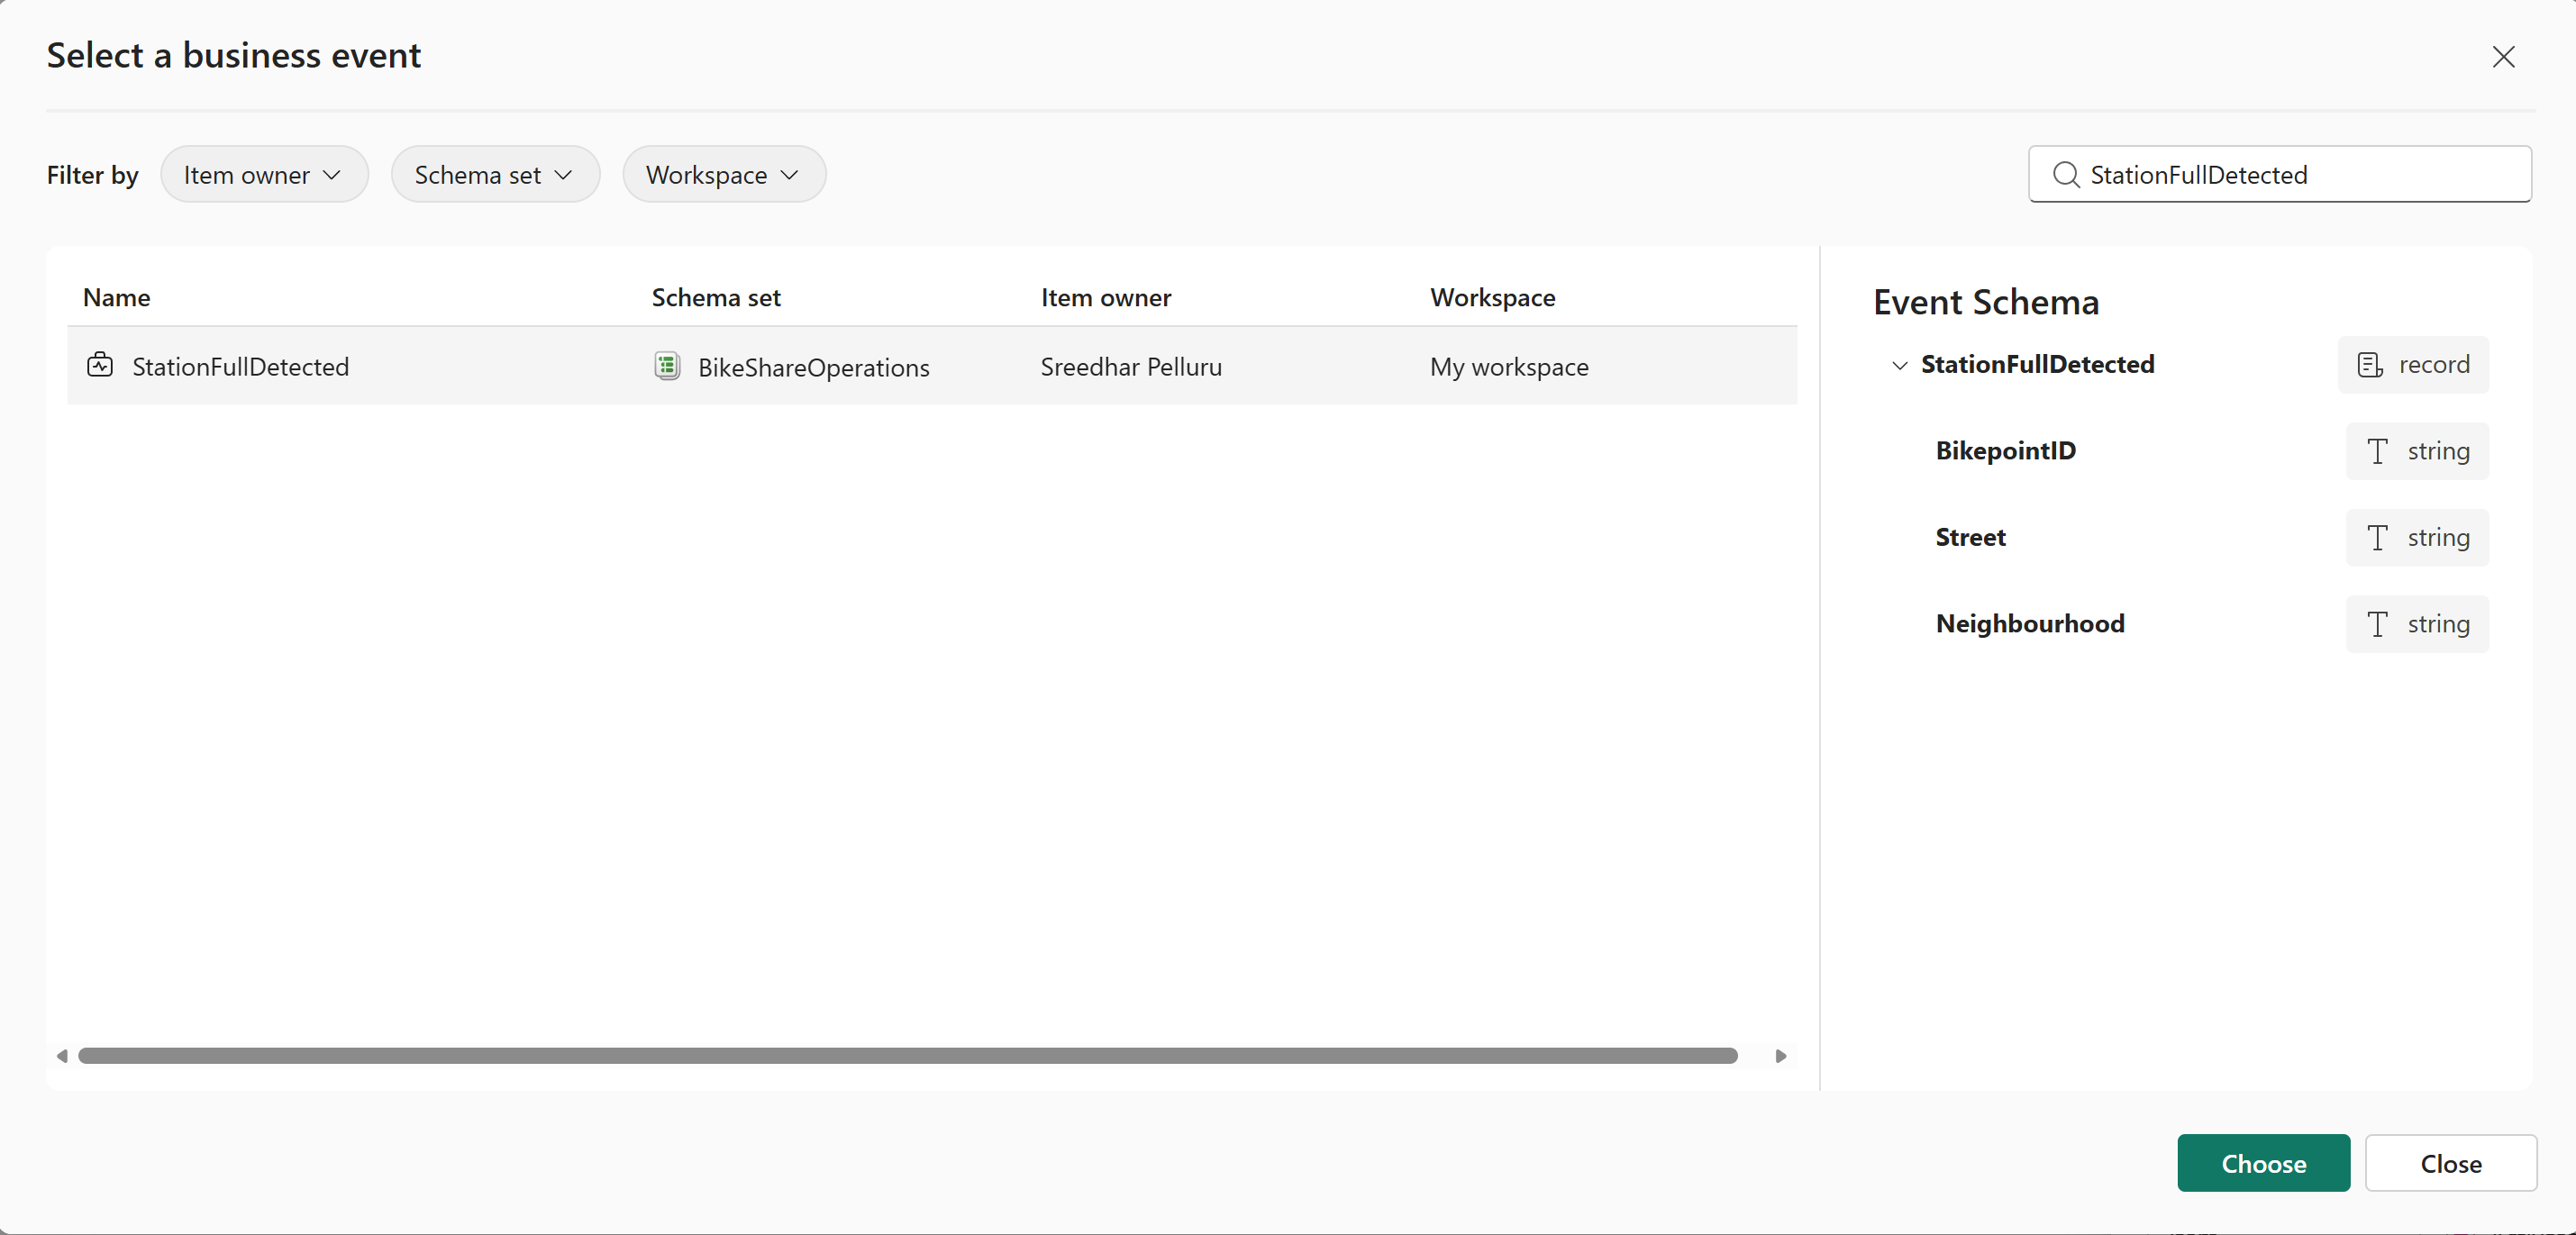Select the Street field

pos(1970,537)
